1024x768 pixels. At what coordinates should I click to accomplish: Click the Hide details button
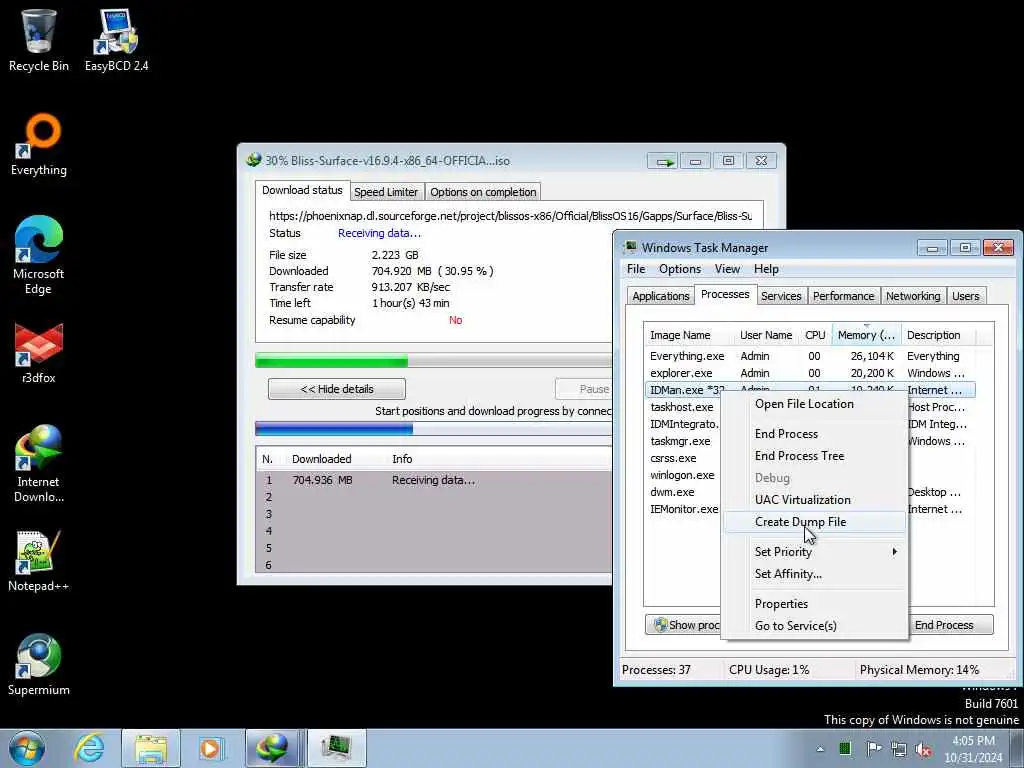tap(337, 389)
